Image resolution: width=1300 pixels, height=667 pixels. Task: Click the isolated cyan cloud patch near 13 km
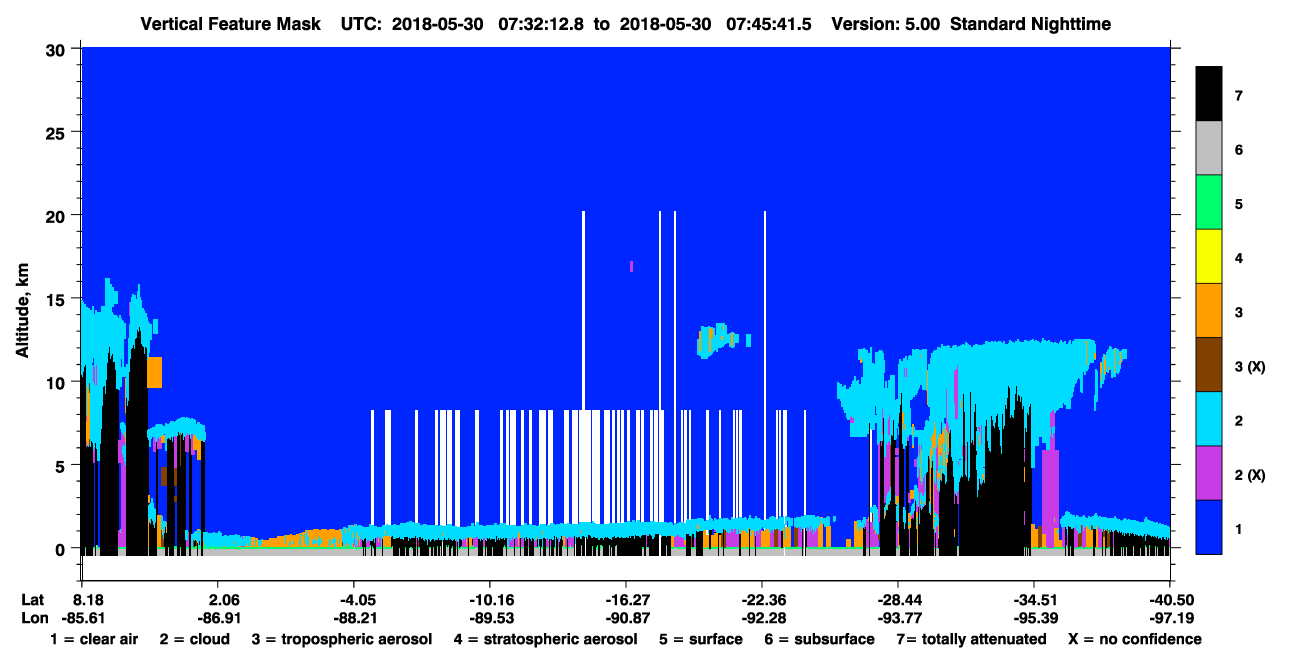tap(720, 339)
